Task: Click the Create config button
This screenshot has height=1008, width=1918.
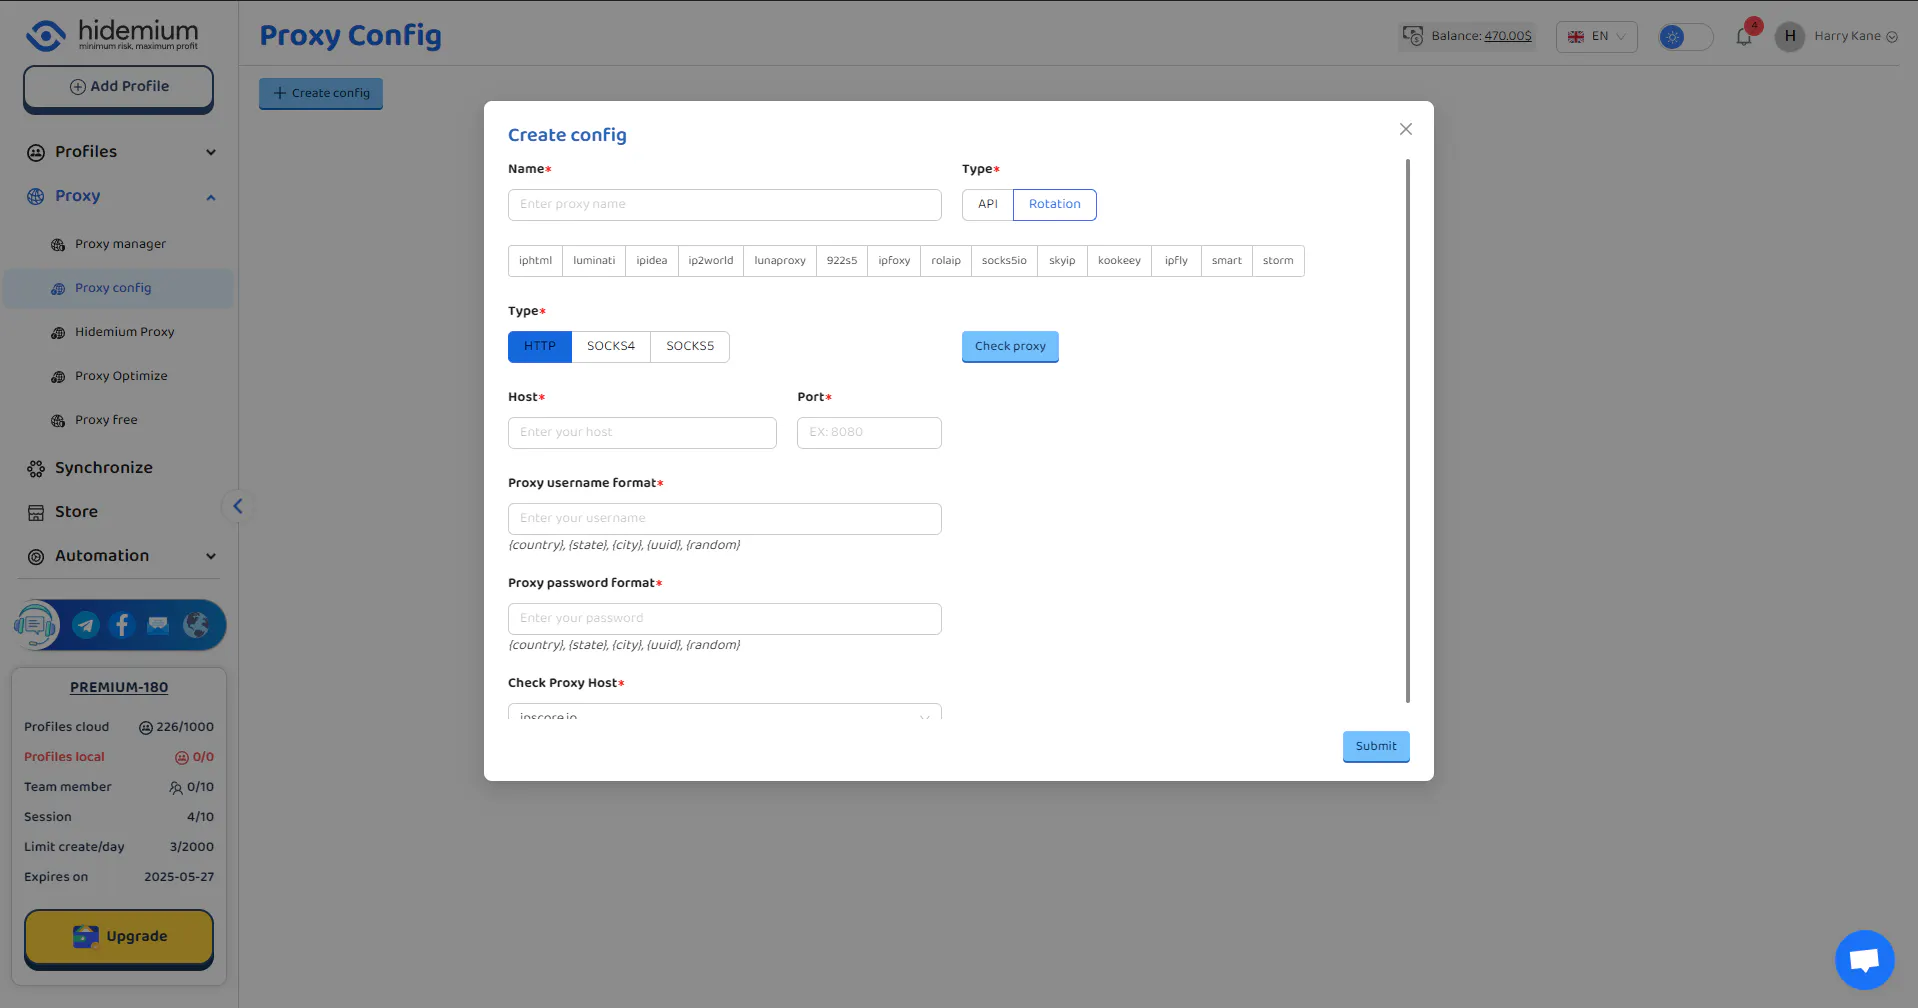Action: 321,93
